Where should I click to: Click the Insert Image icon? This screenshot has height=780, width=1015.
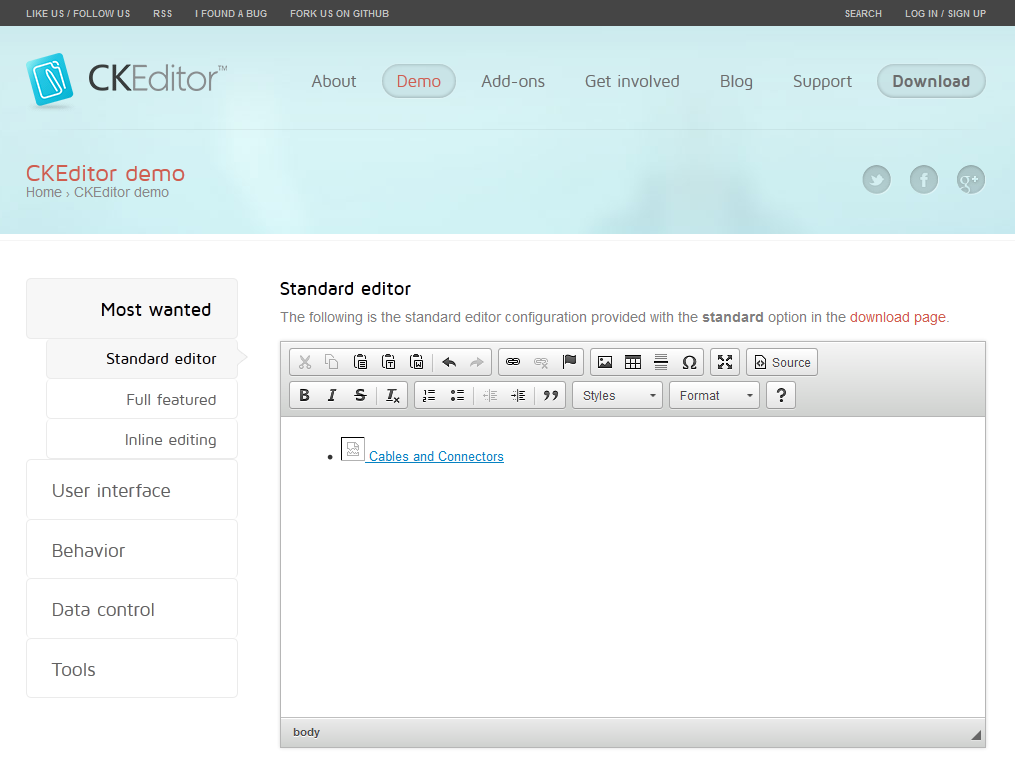[x=605, y=362]
